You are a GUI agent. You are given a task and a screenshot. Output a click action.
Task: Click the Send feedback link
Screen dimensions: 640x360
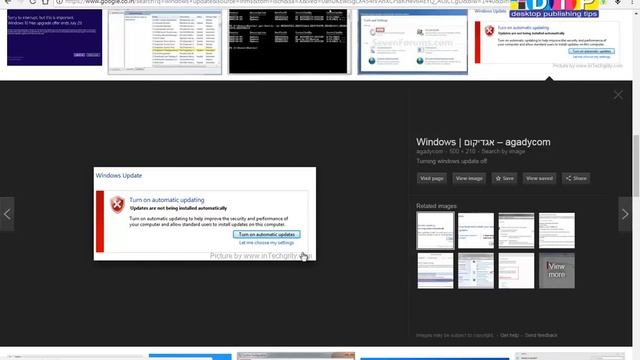(541, 335)
